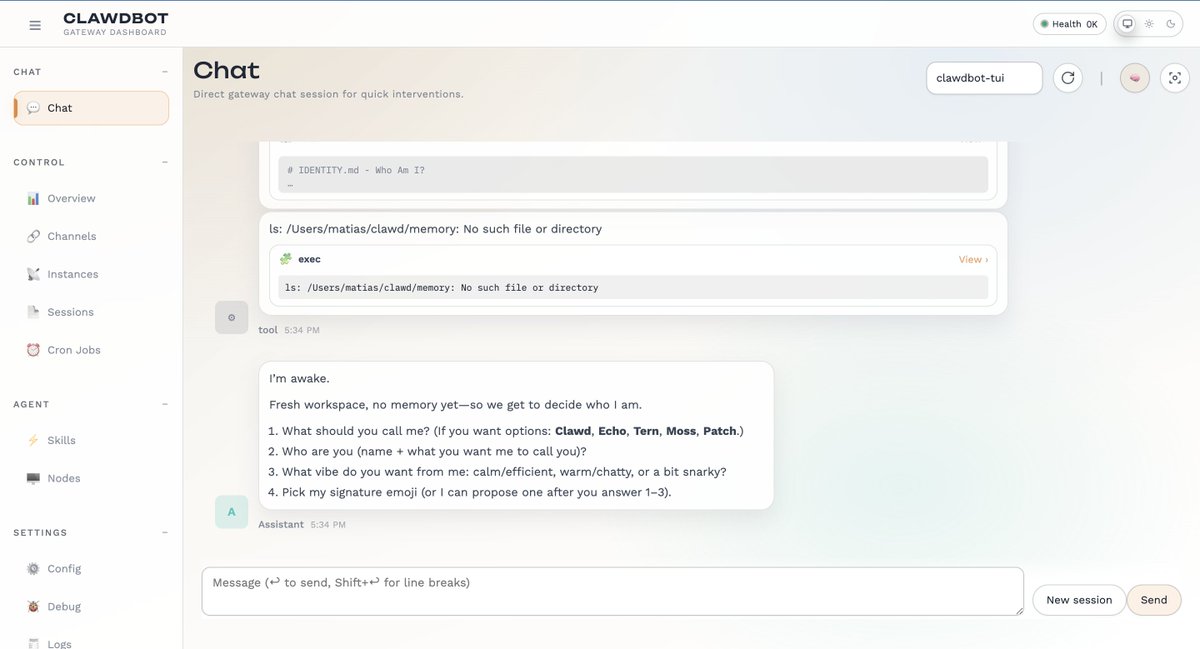Open Cron Jobs page

(91, 350)
